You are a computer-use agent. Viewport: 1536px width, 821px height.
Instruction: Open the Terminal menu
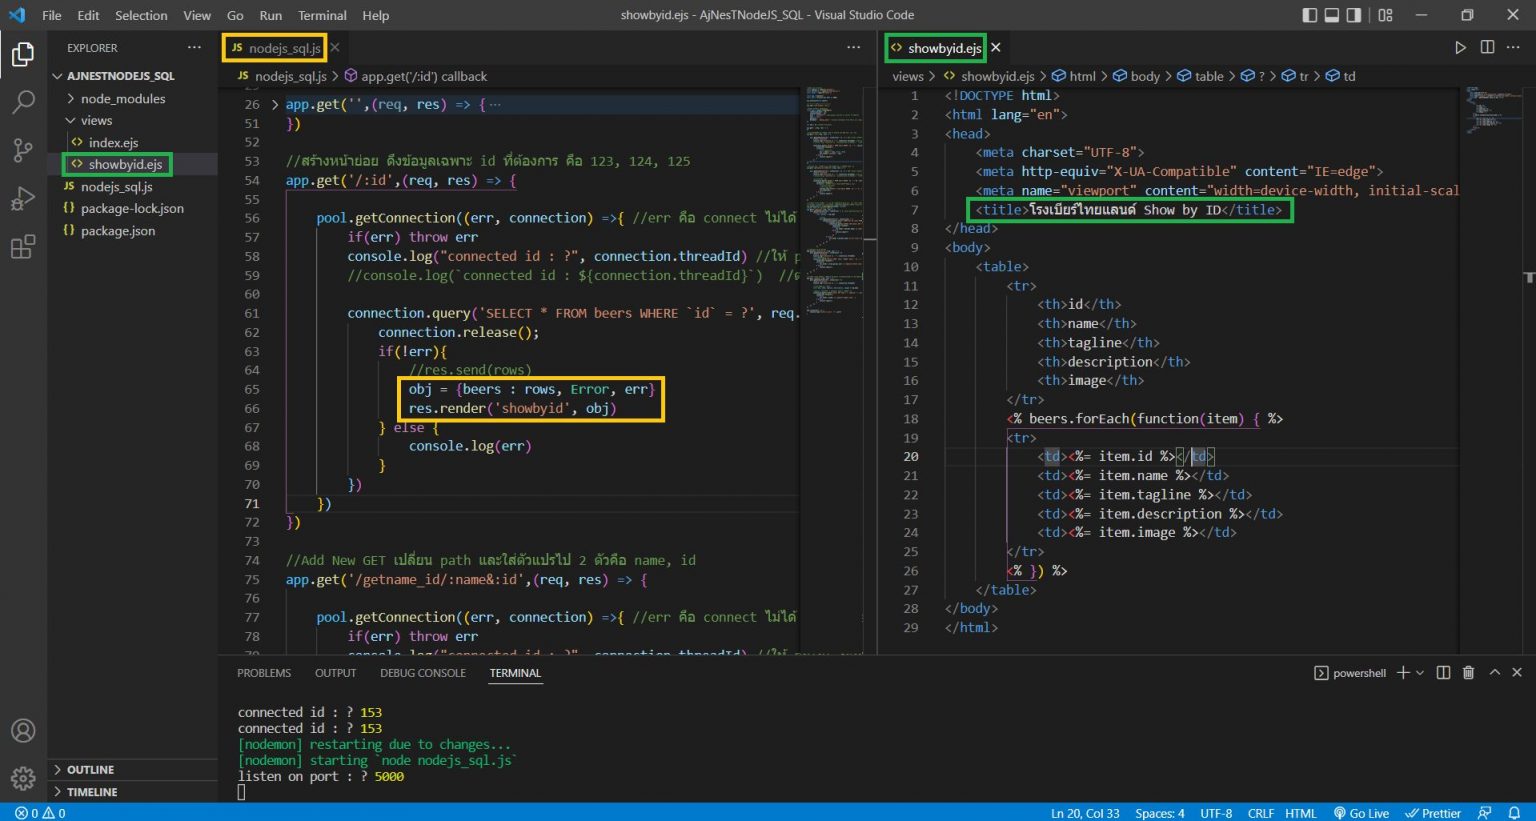click(x=322, y=15)
